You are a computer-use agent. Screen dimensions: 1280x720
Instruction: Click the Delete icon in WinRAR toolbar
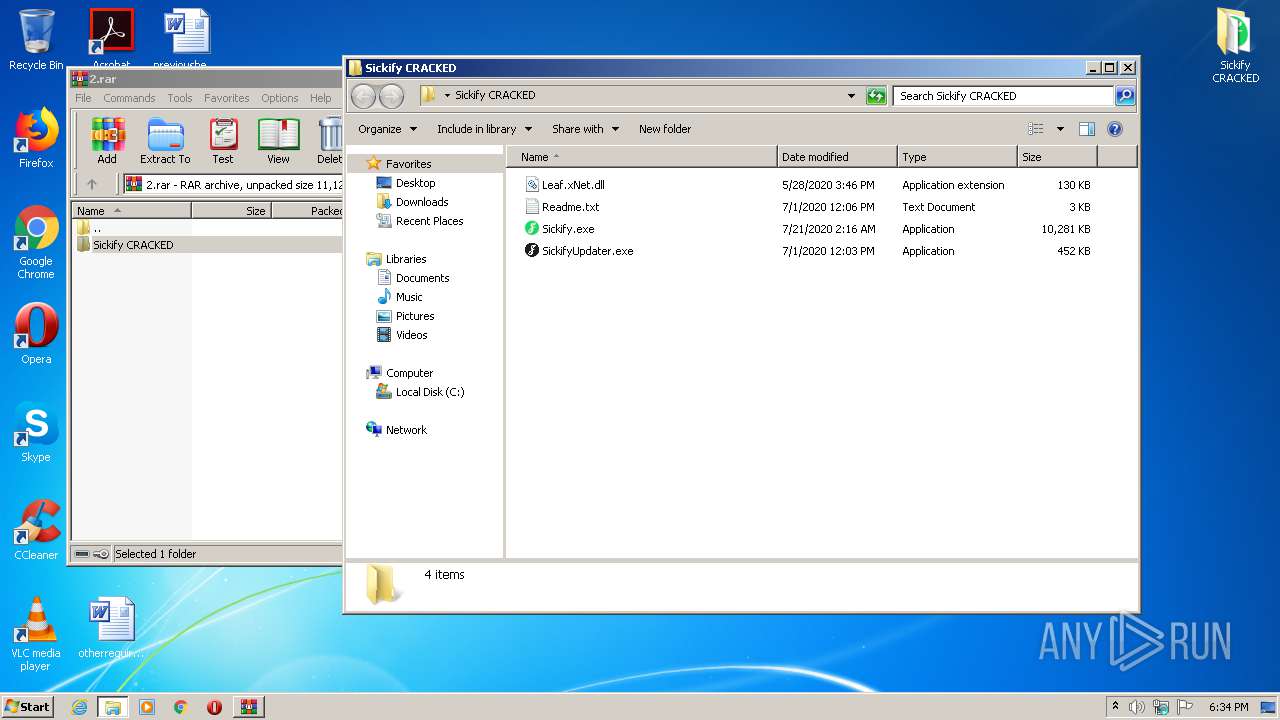(x=329, y=140)
